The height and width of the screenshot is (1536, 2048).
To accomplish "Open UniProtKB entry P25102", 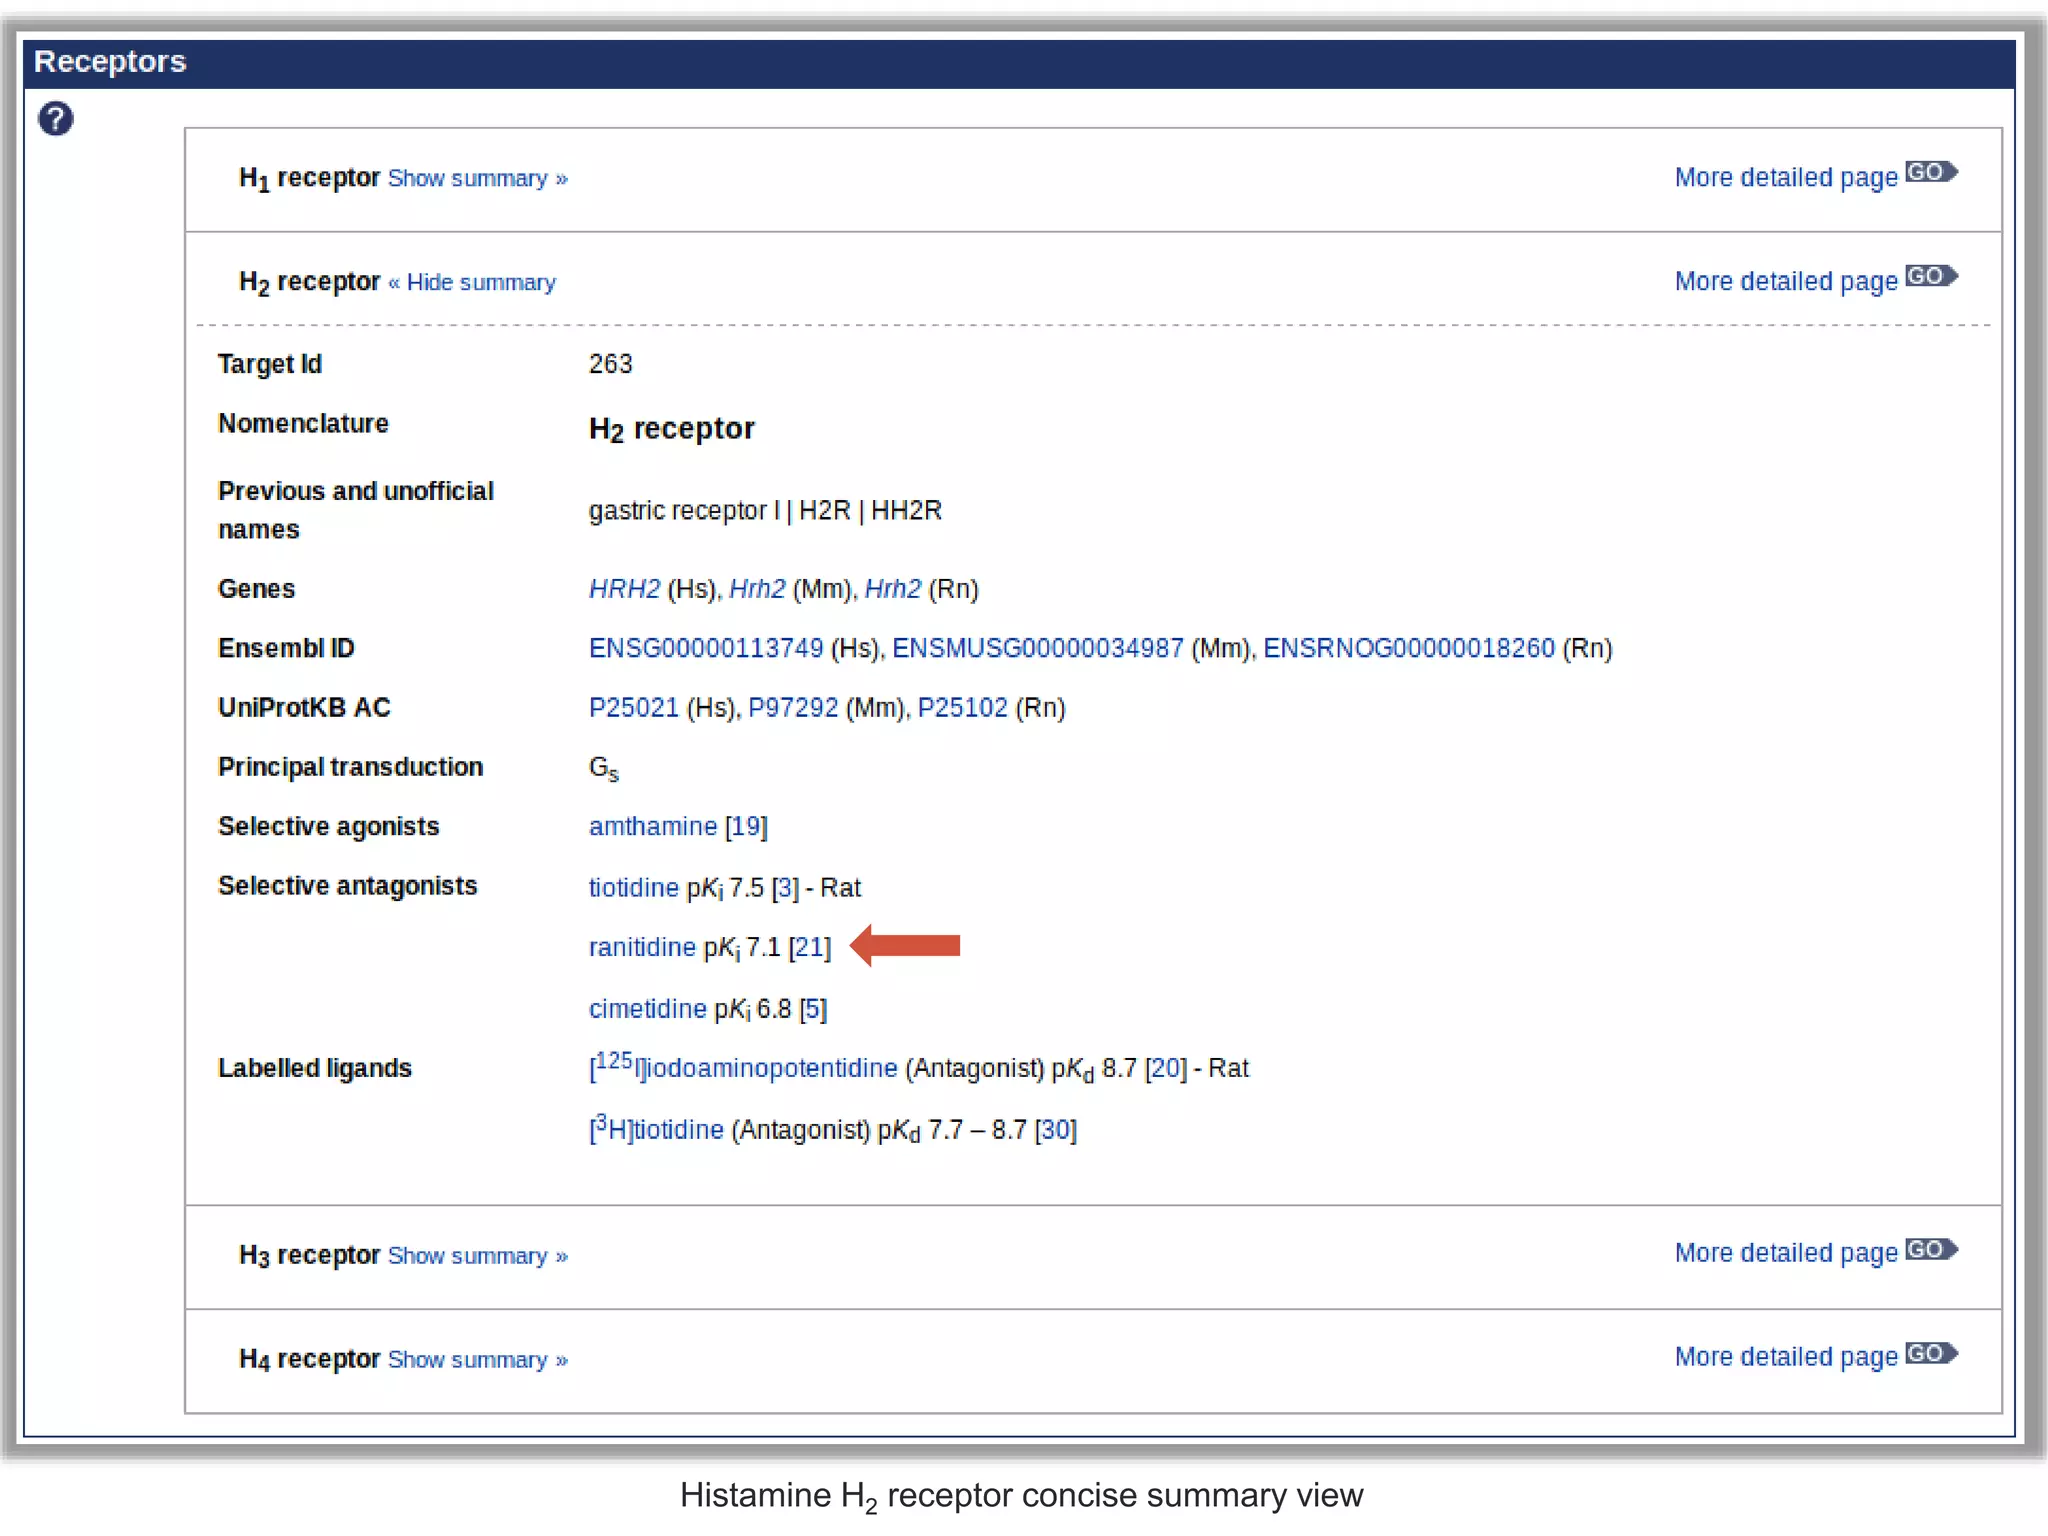I will pyautogui.click(x=963, y=707).
